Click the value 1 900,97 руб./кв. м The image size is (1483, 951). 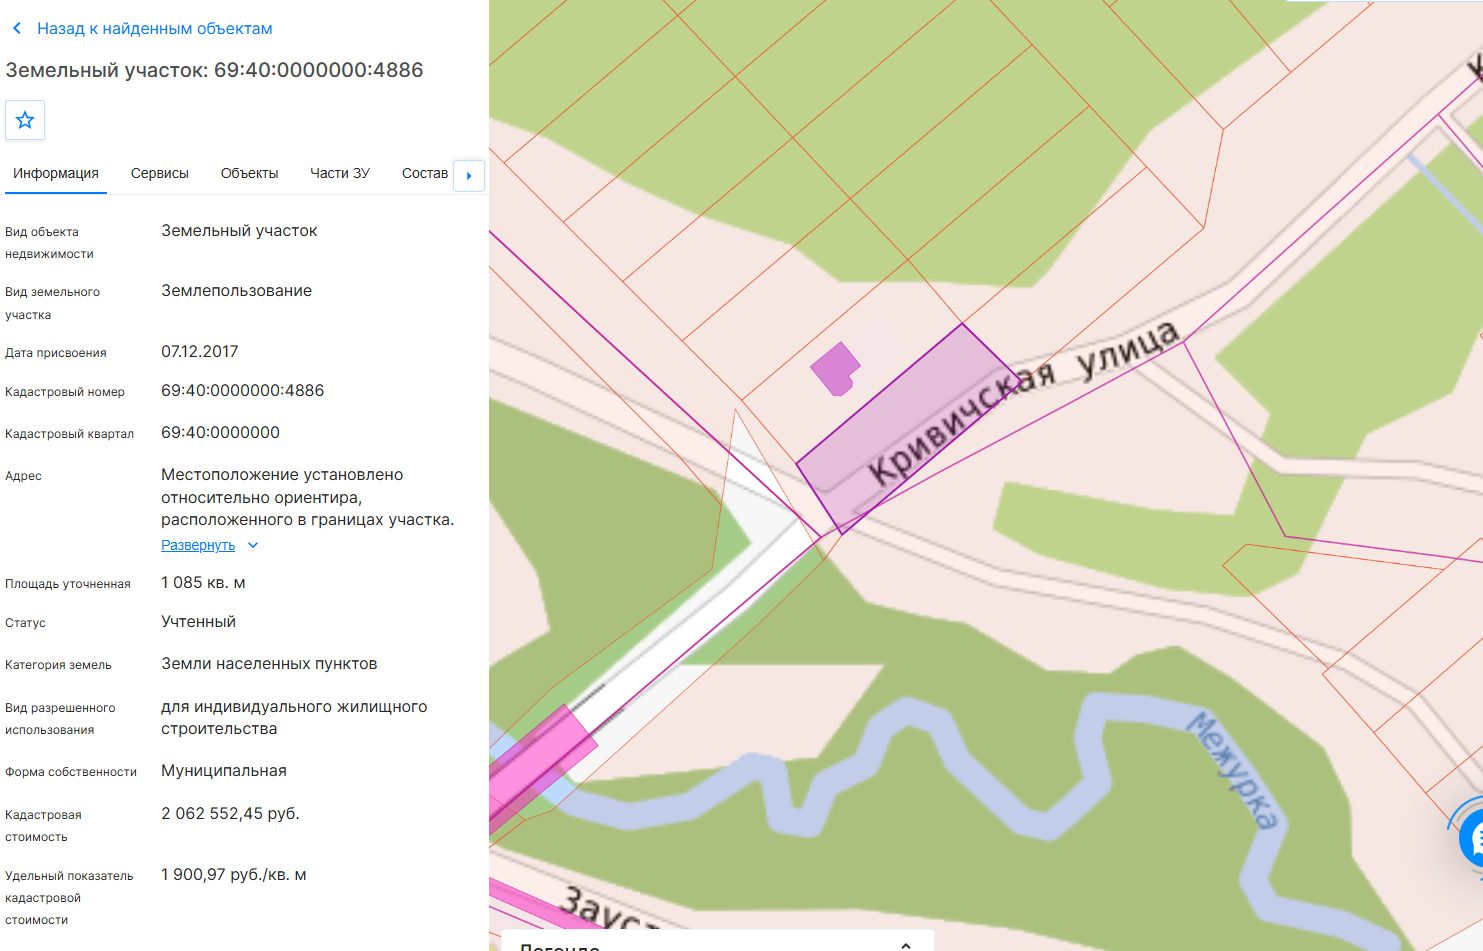tap(234, 875)
